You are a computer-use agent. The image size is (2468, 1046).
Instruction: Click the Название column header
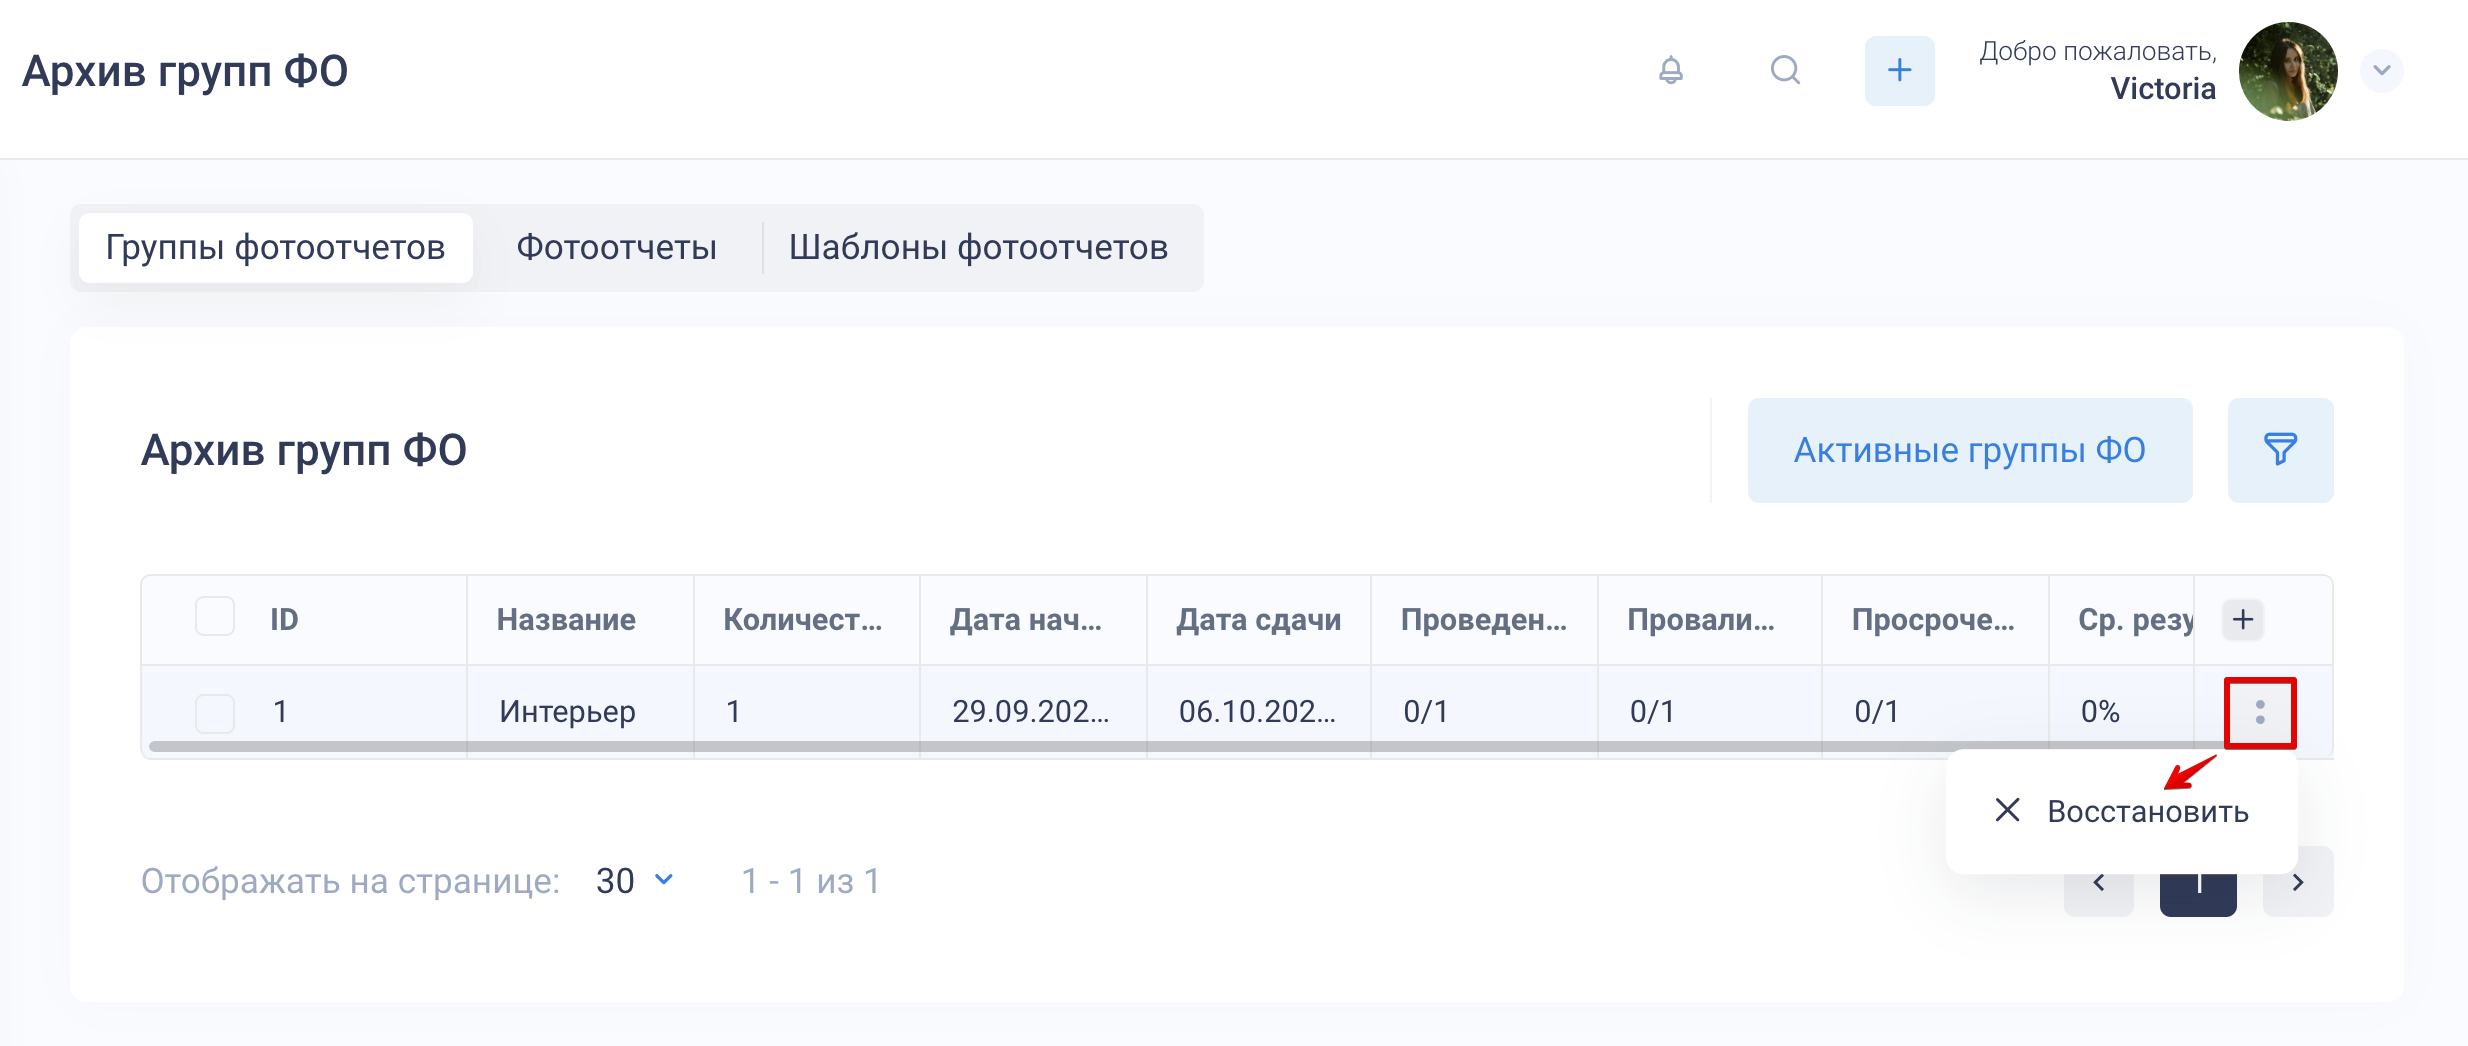(566, 620)
